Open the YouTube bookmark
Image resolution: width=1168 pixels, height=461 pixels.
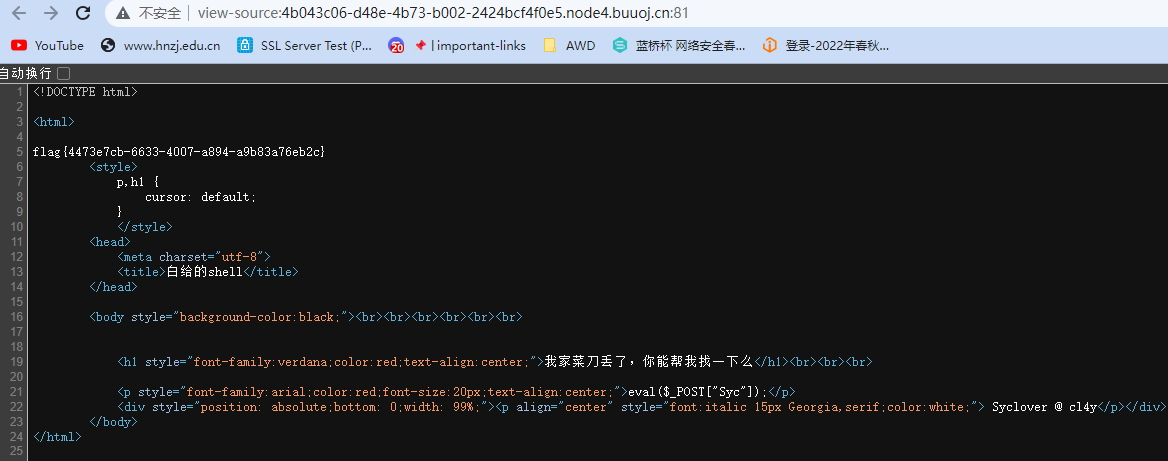[47, 45]
